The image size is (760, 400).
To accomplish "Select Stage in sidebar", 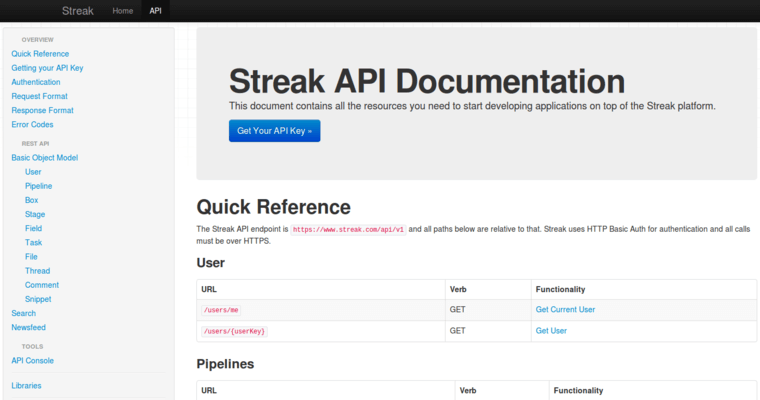I will (x=35, y=214).
